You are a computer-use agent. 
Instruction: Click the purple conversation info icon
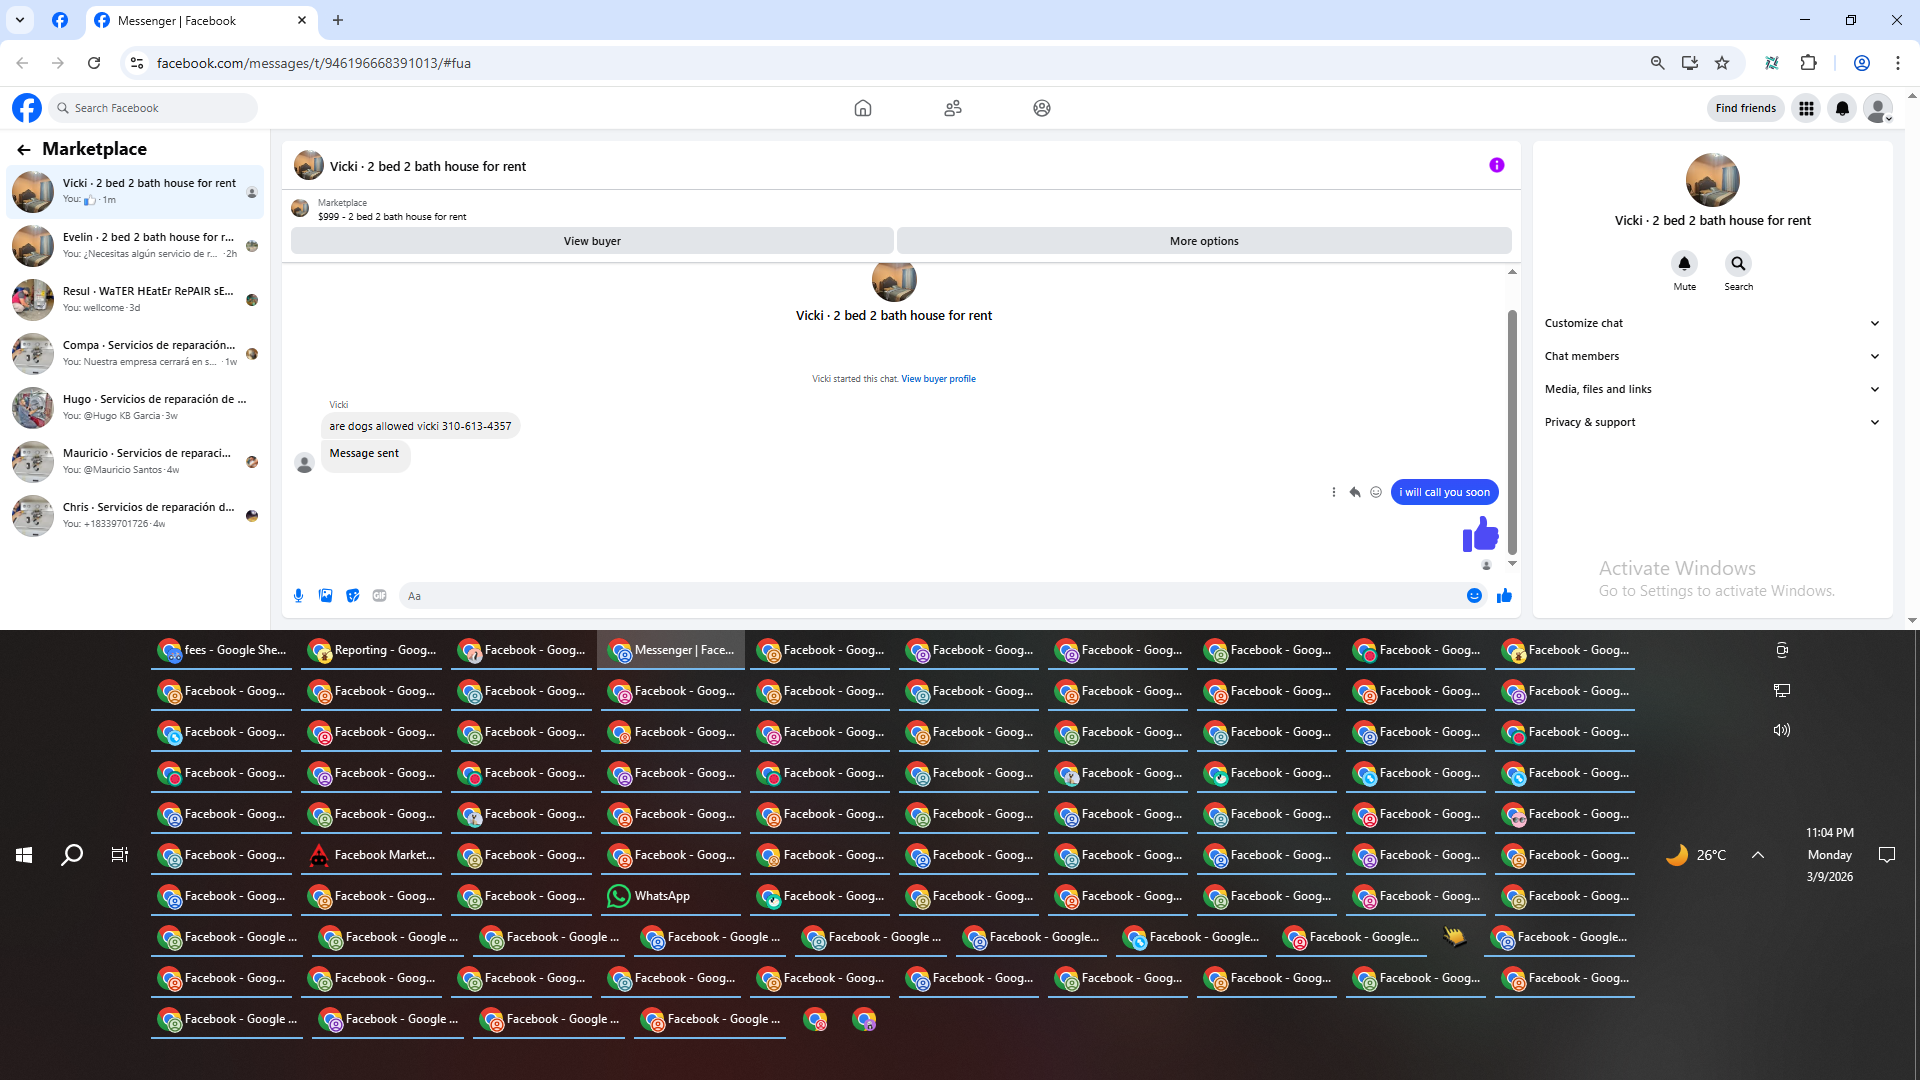(x=1496, y=166)
